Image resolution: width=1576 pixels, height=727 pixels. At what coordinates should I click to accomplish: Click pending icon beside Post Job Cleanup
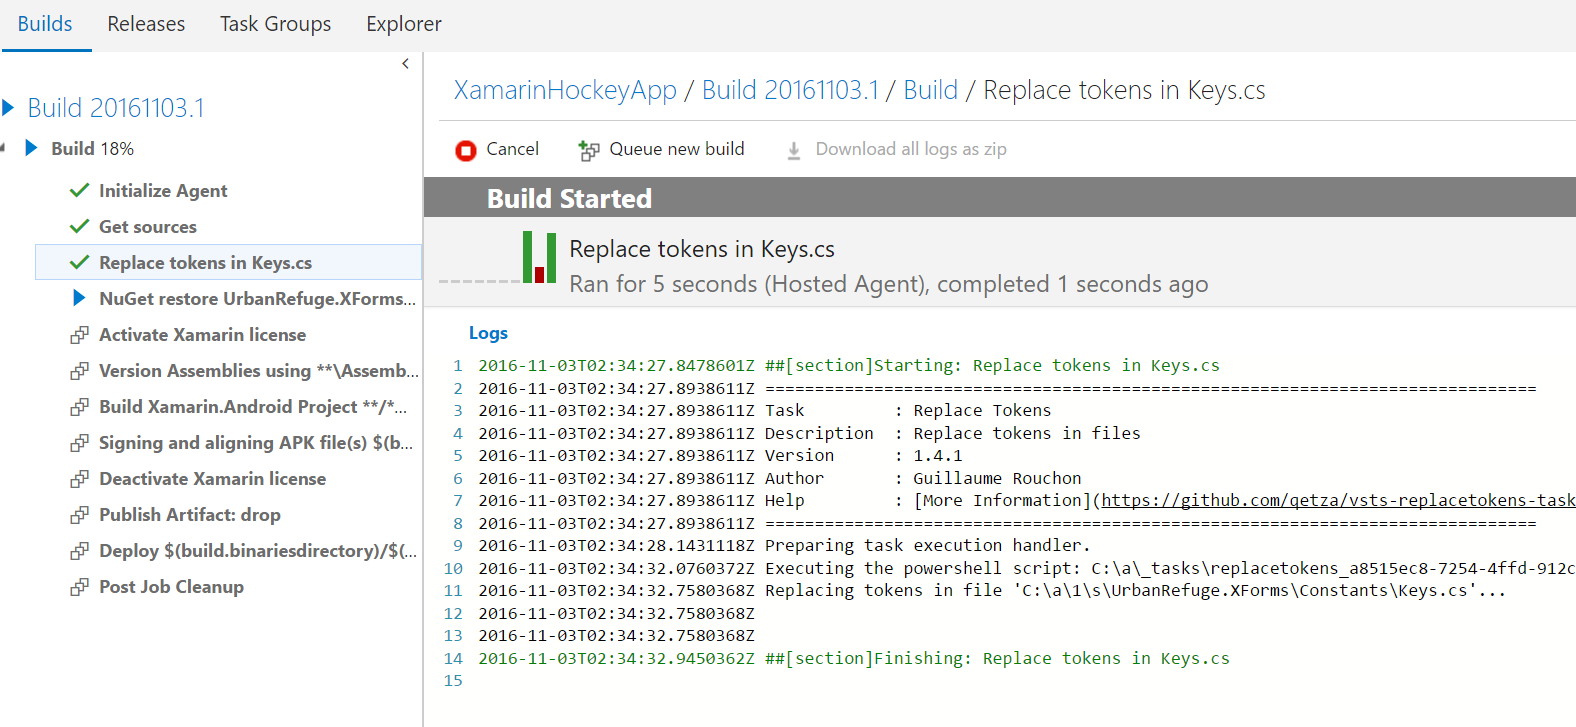tap(79, 587)
